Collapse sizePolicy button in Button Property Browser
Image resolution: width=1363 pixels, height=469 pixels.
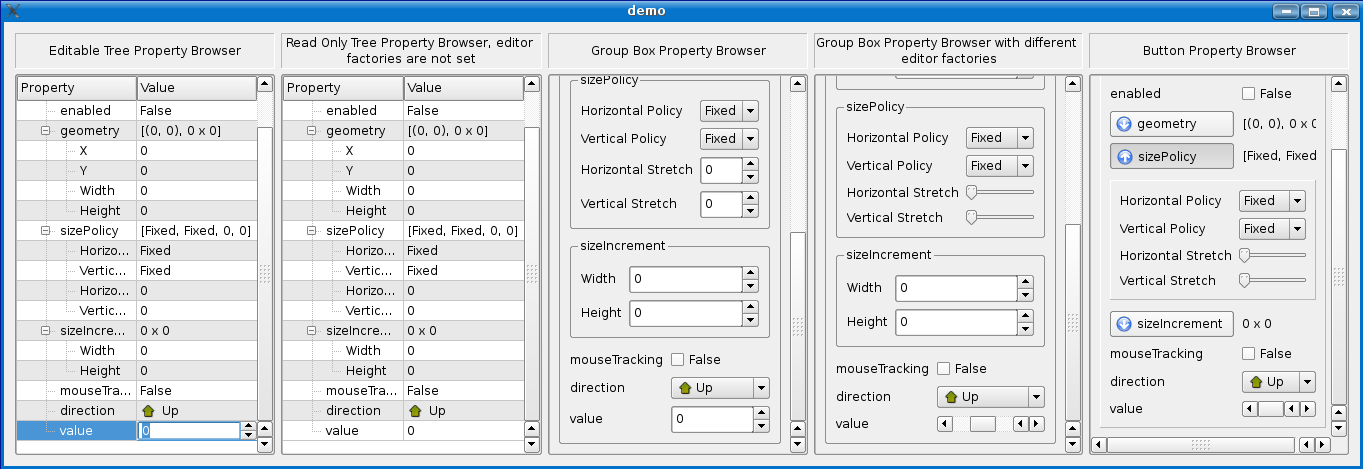(x=1123, y=157)
